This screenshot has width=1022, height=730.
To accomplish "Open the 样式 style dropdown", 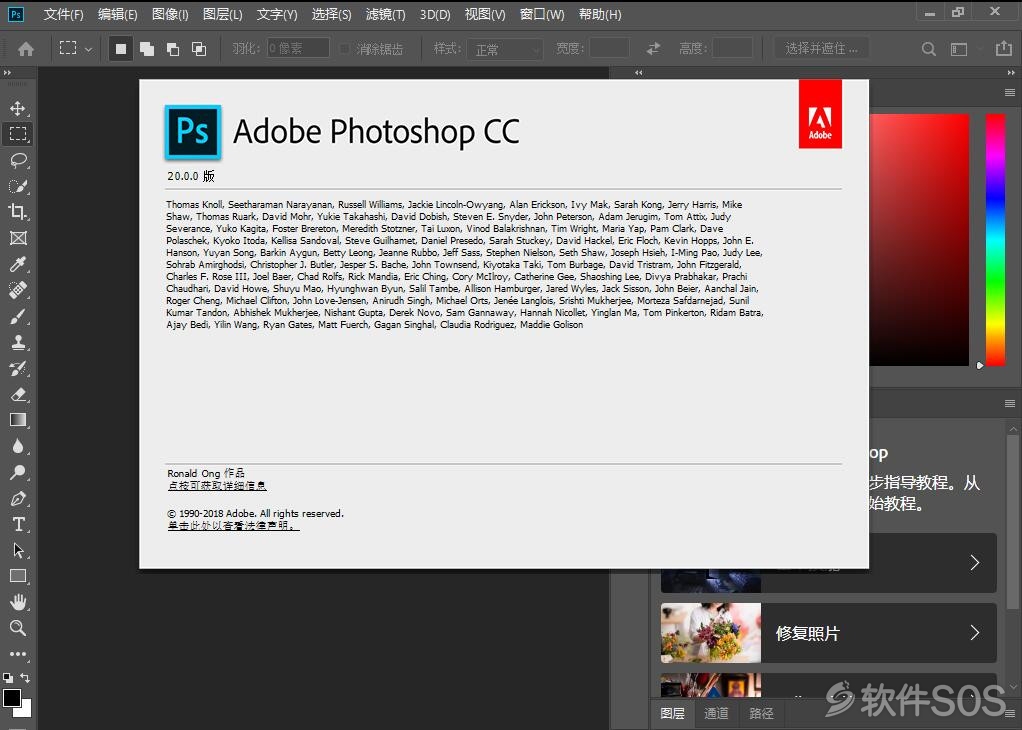I will [505, 49].
